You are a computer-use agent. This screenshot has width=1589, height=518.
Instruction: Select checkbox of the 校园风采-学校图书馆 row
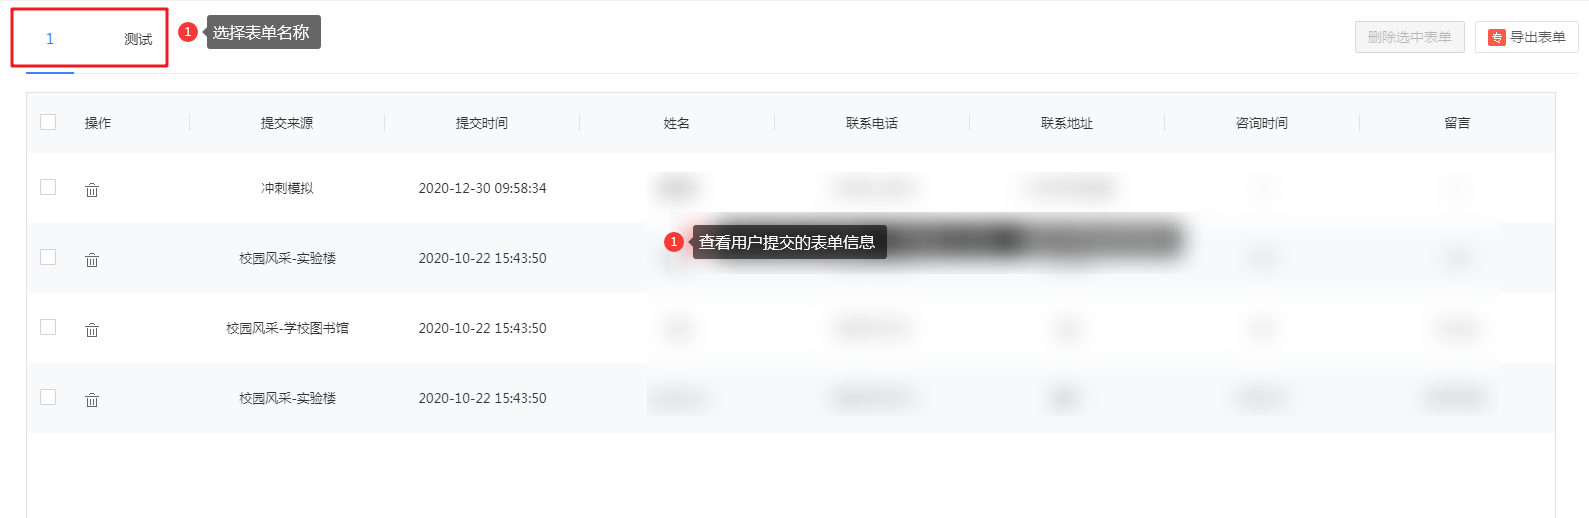48,327
